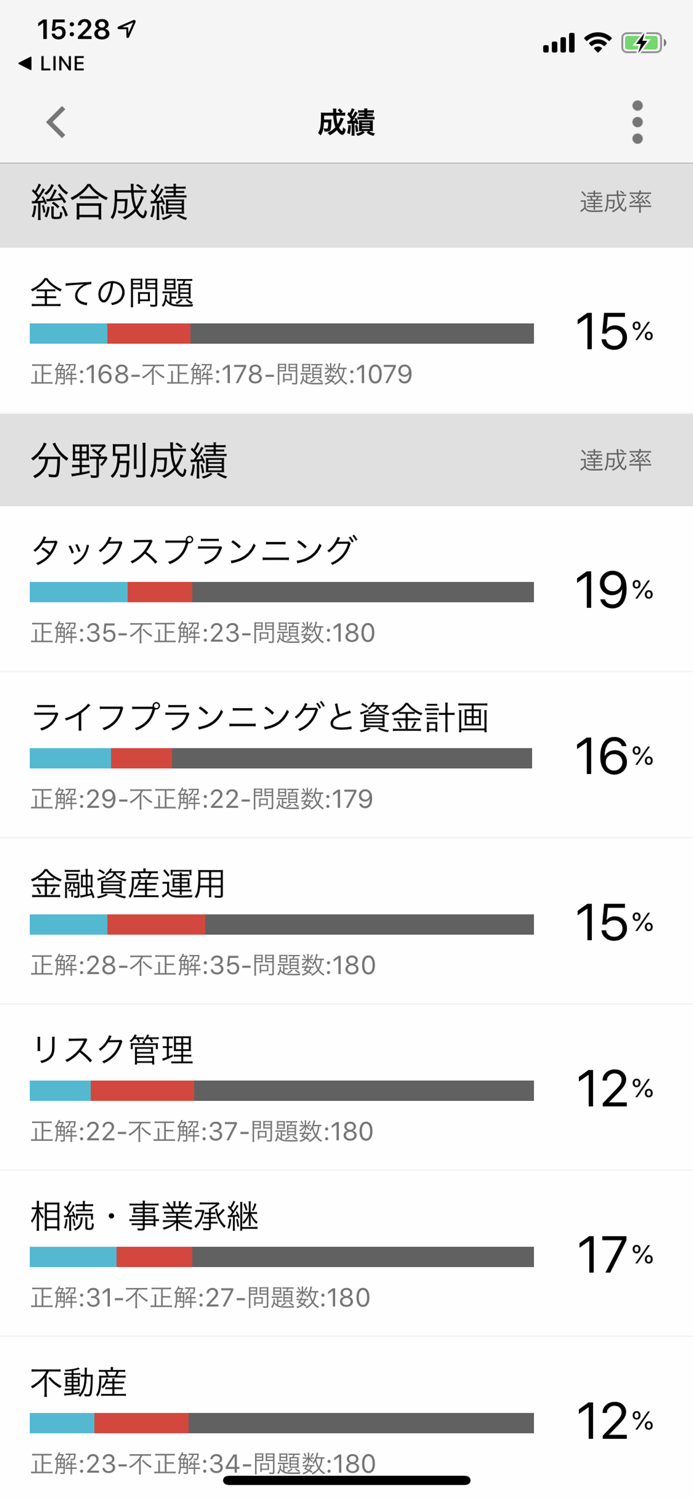This screenshot has height=1500, width=693.
Task: Tap the cellular signal bars icon
Action: pyautogui.click(x=556, y=43)
